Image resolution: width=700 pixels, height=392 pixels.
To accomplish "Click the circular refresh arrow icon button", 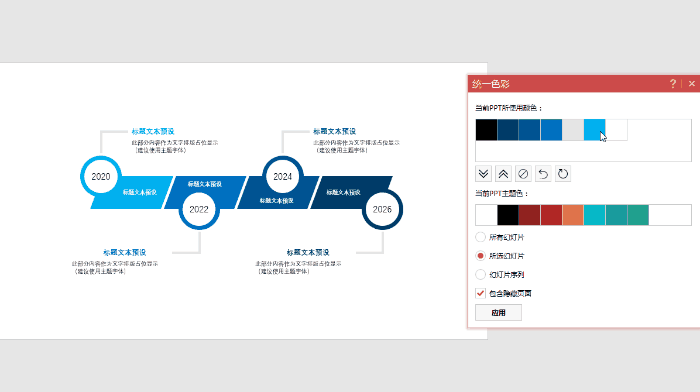I will [563, 174].
